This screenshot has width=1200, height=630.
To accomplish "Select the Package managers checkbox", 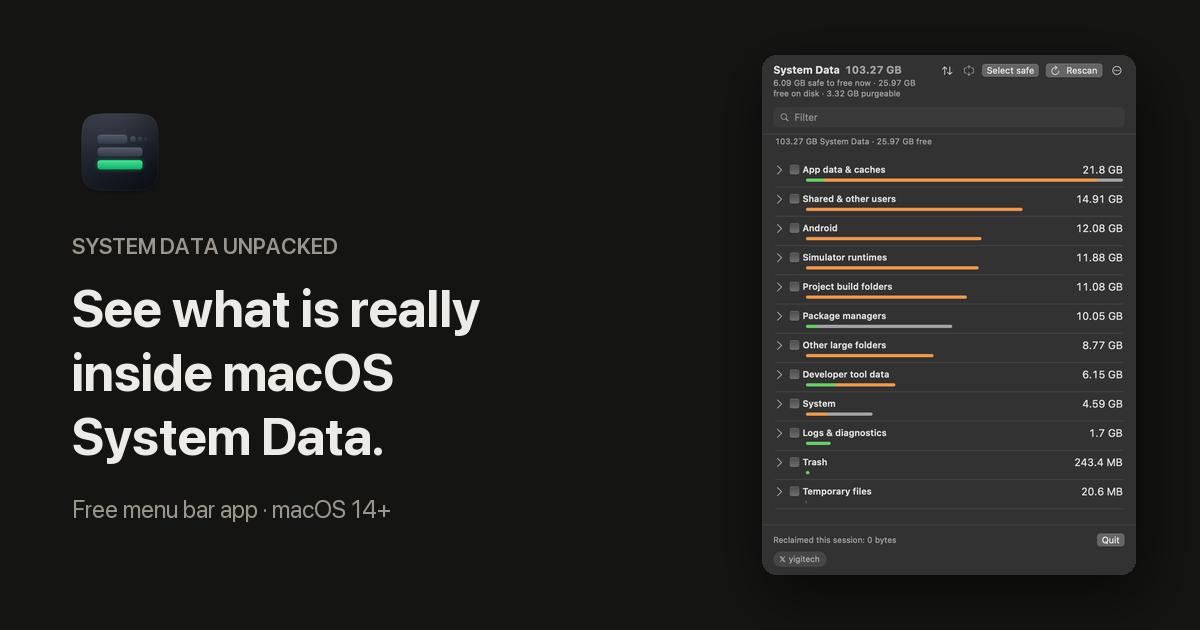I will point(794,316).
